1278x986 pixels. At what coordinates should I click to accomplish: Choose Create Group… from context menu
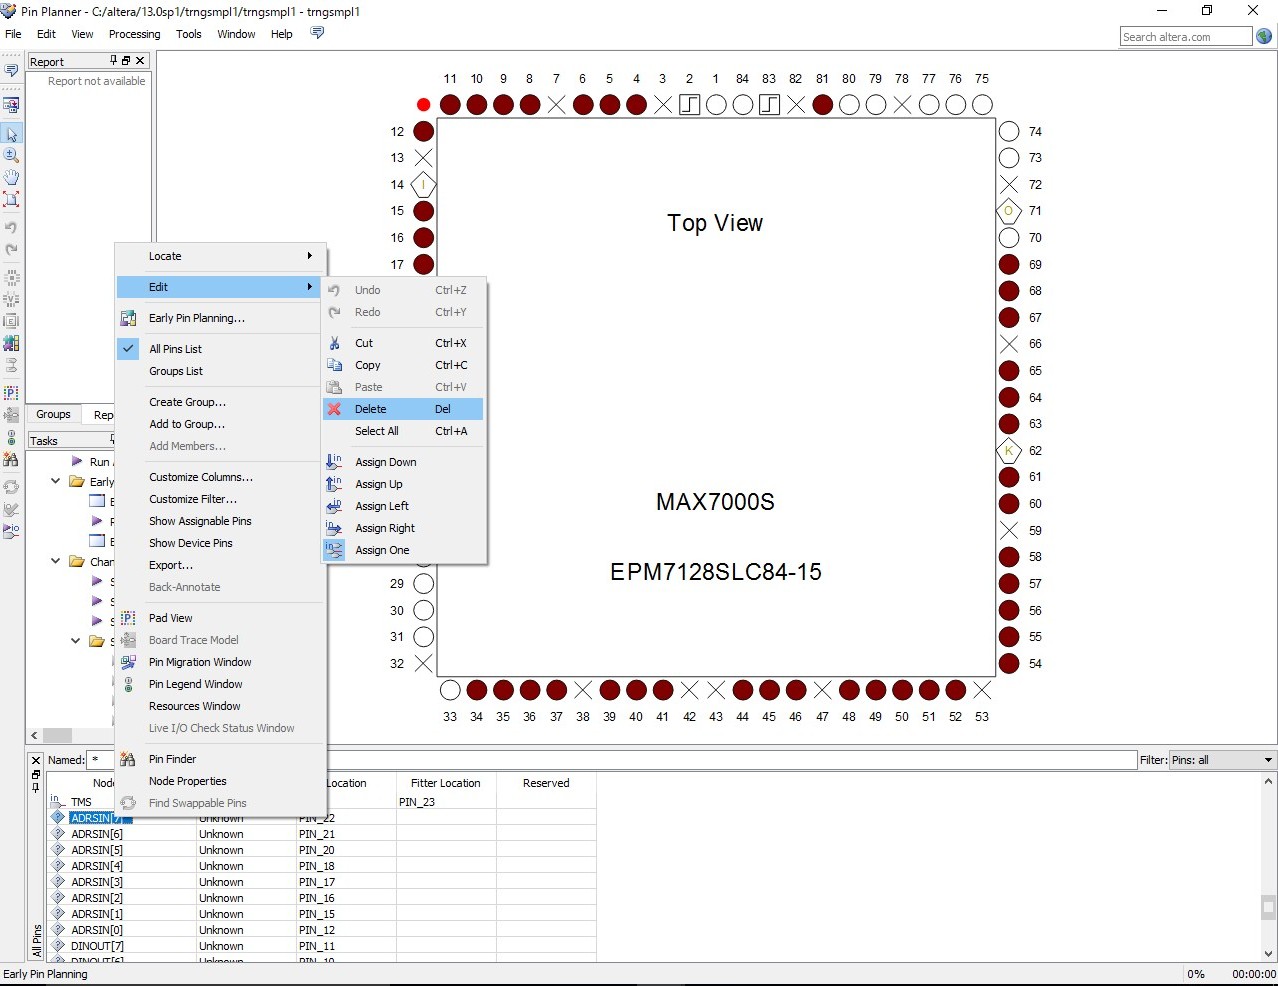(x=221, y=402)
